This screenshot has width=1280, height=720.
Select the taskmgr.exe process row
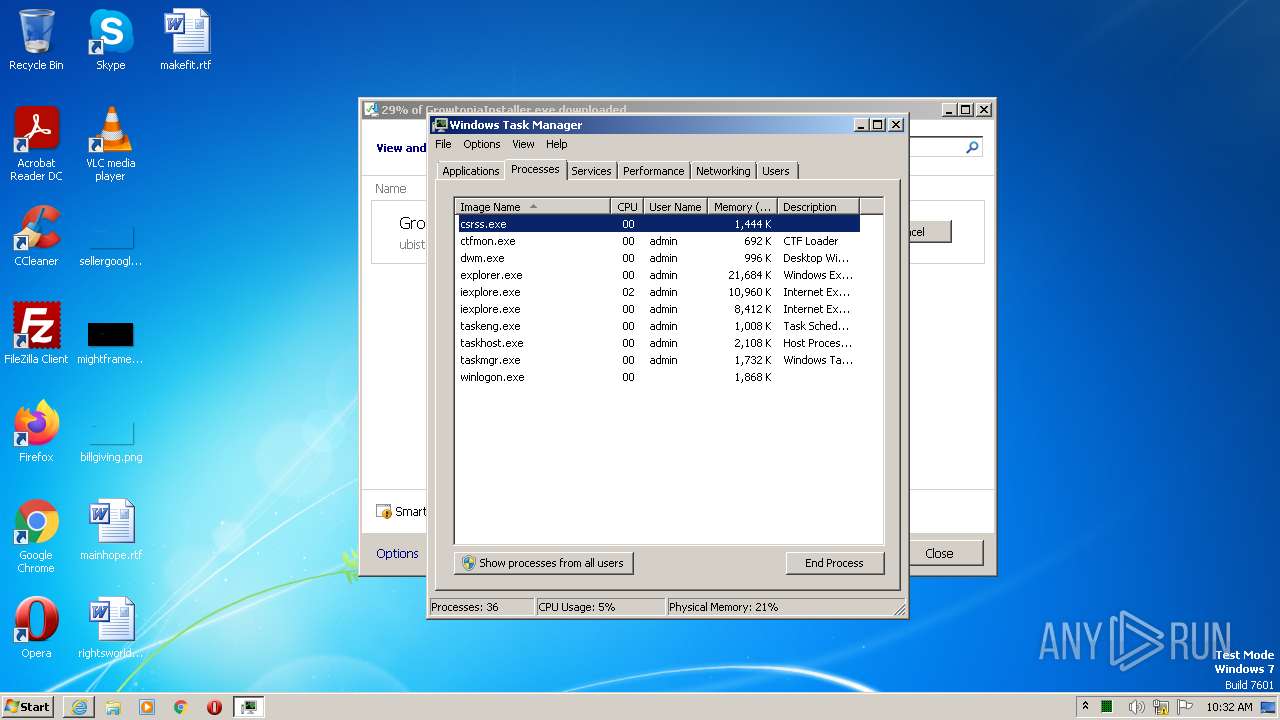point(658,360)
